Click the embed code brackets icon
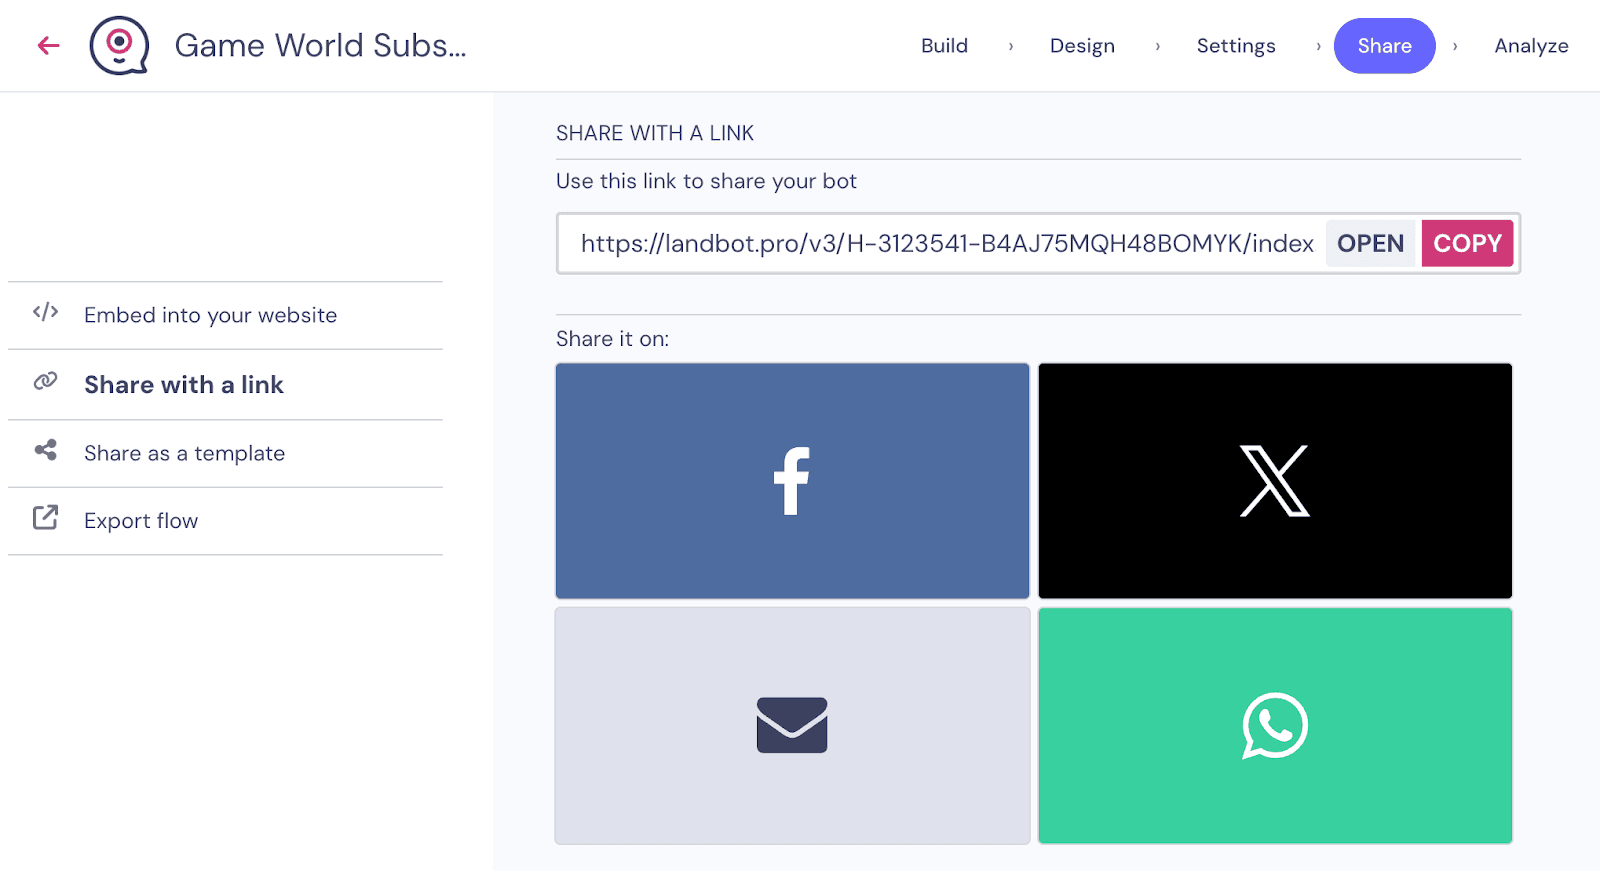 45,312
